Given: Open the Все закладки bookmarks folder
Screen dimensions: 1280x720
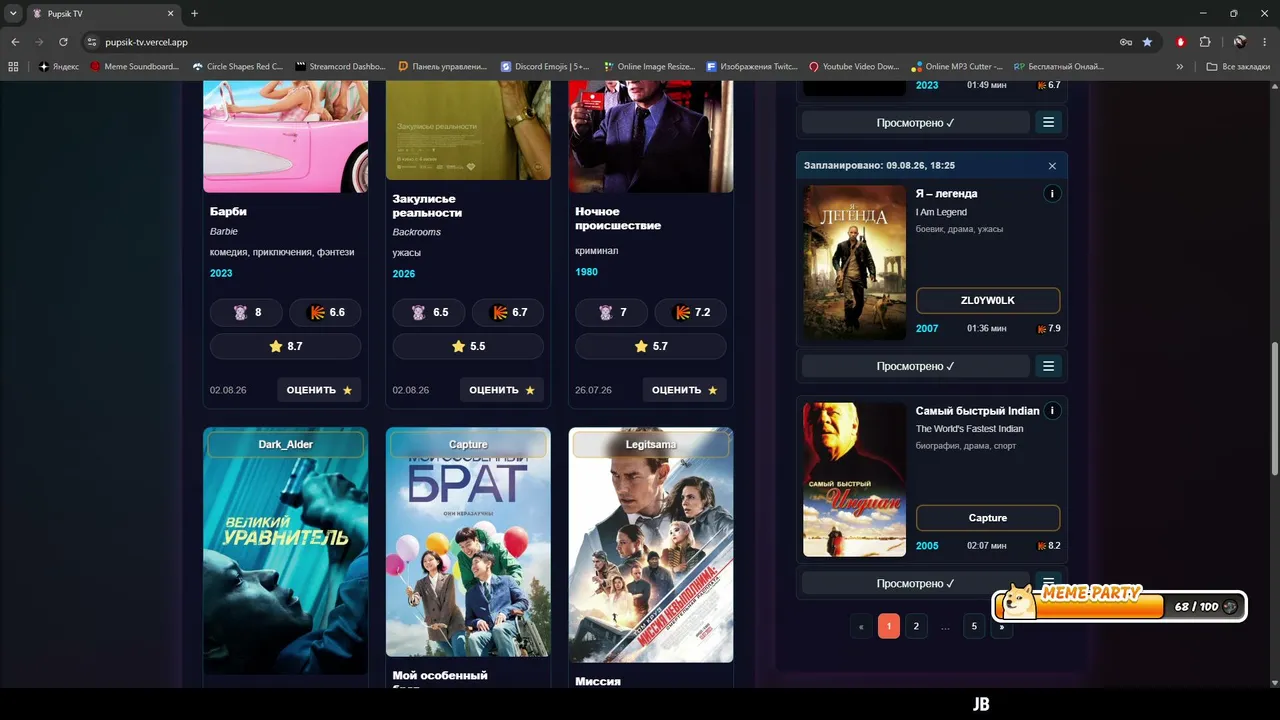Looking at the screenshot, I should pyautogui.click(x=1238, y=67).
